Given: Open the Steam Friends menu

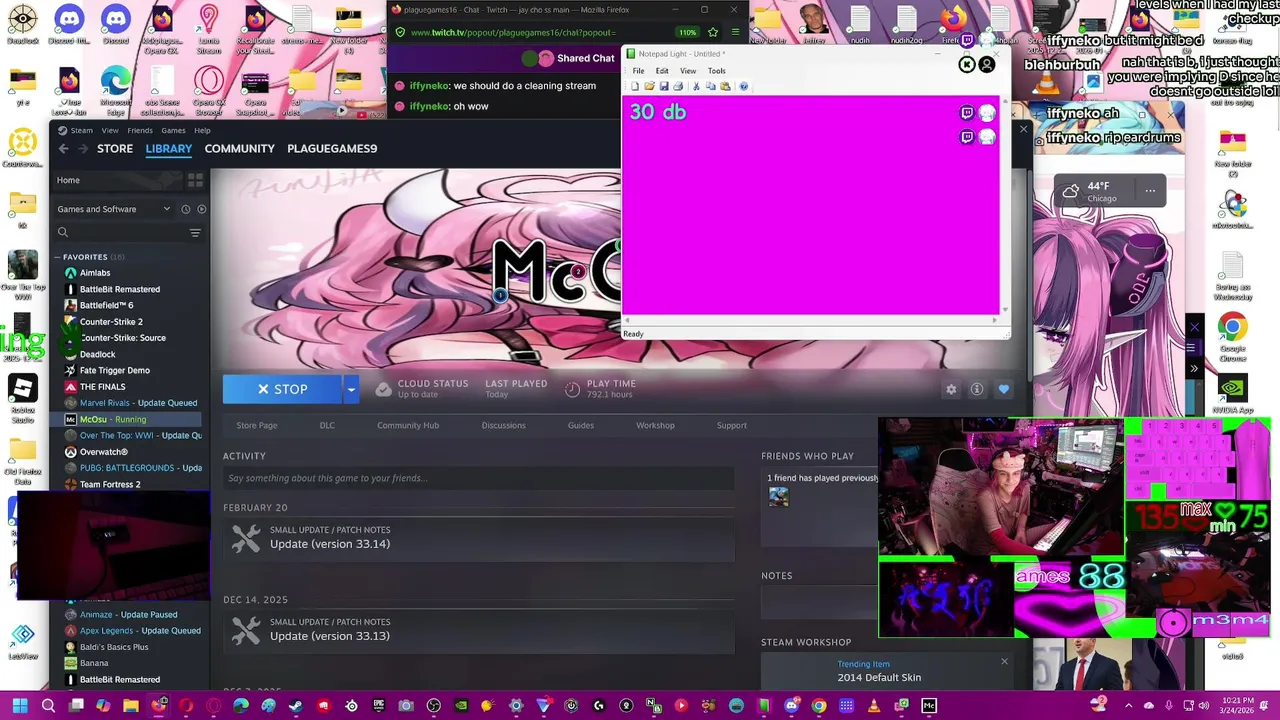Looking at the screenshot, I should click(140, 130).
